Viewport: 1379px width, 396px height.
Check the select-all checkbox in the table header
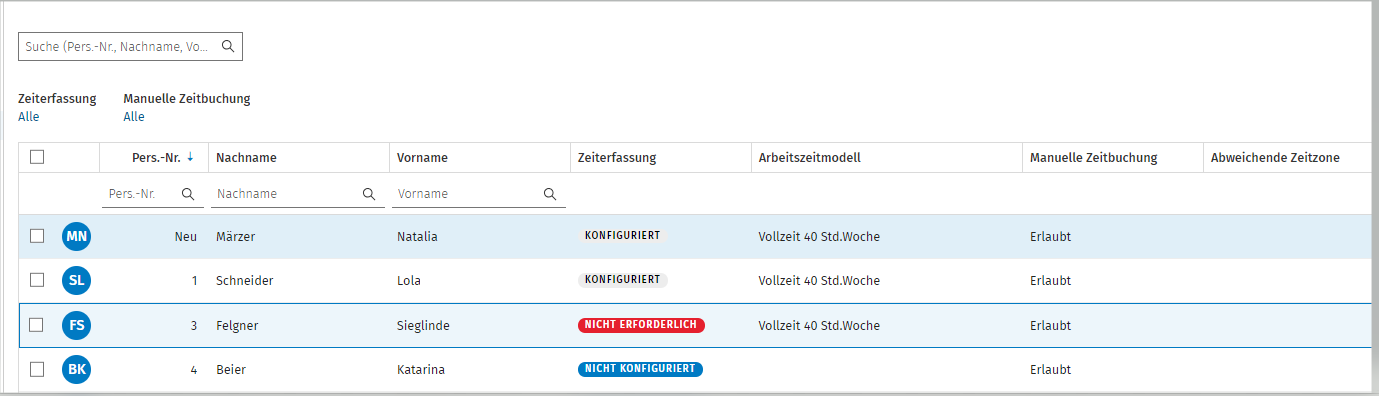[x=37, y=157]
